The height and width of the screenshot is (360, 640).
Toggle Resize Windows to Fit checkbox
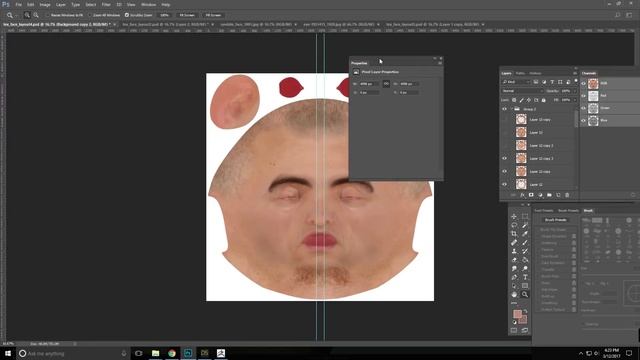click(x=47, y=15)
